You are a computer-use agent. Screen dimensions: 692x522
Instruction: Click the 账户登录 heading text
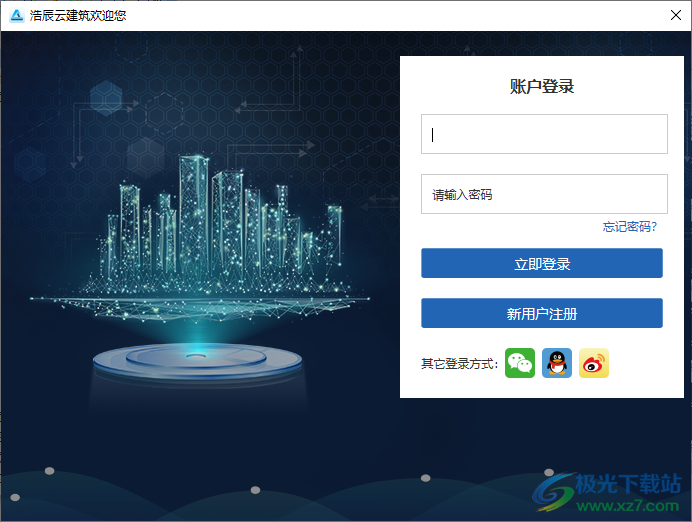click(542, 86)
